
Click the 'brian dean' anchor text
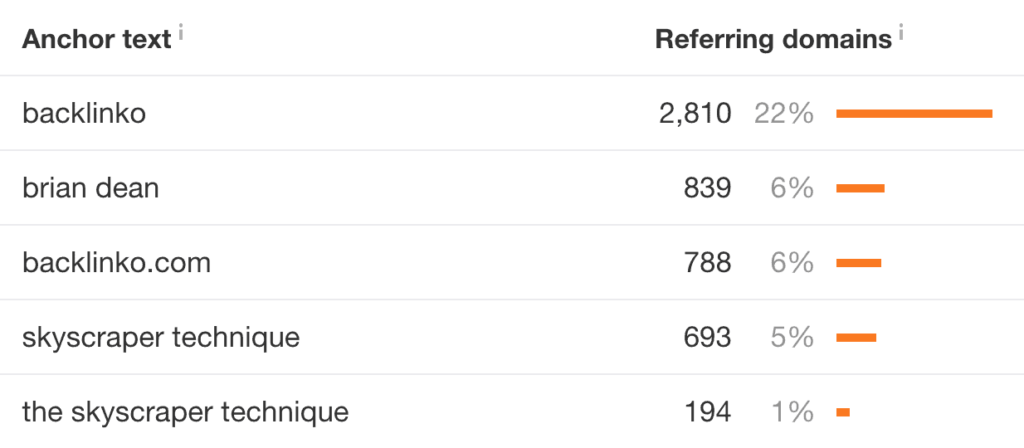coord(90,187)
